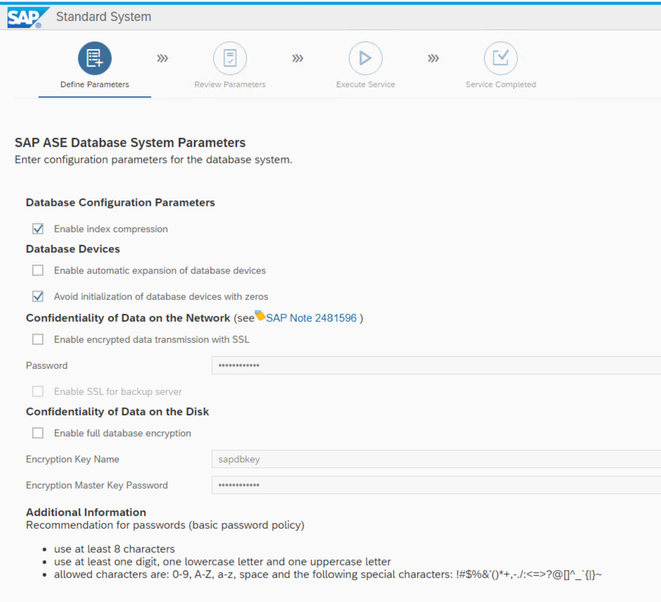Image resolution: width=661 pixels, height=602 pixels.
Task: Enable full database encryption checkbox
Action: click(38, 433)
